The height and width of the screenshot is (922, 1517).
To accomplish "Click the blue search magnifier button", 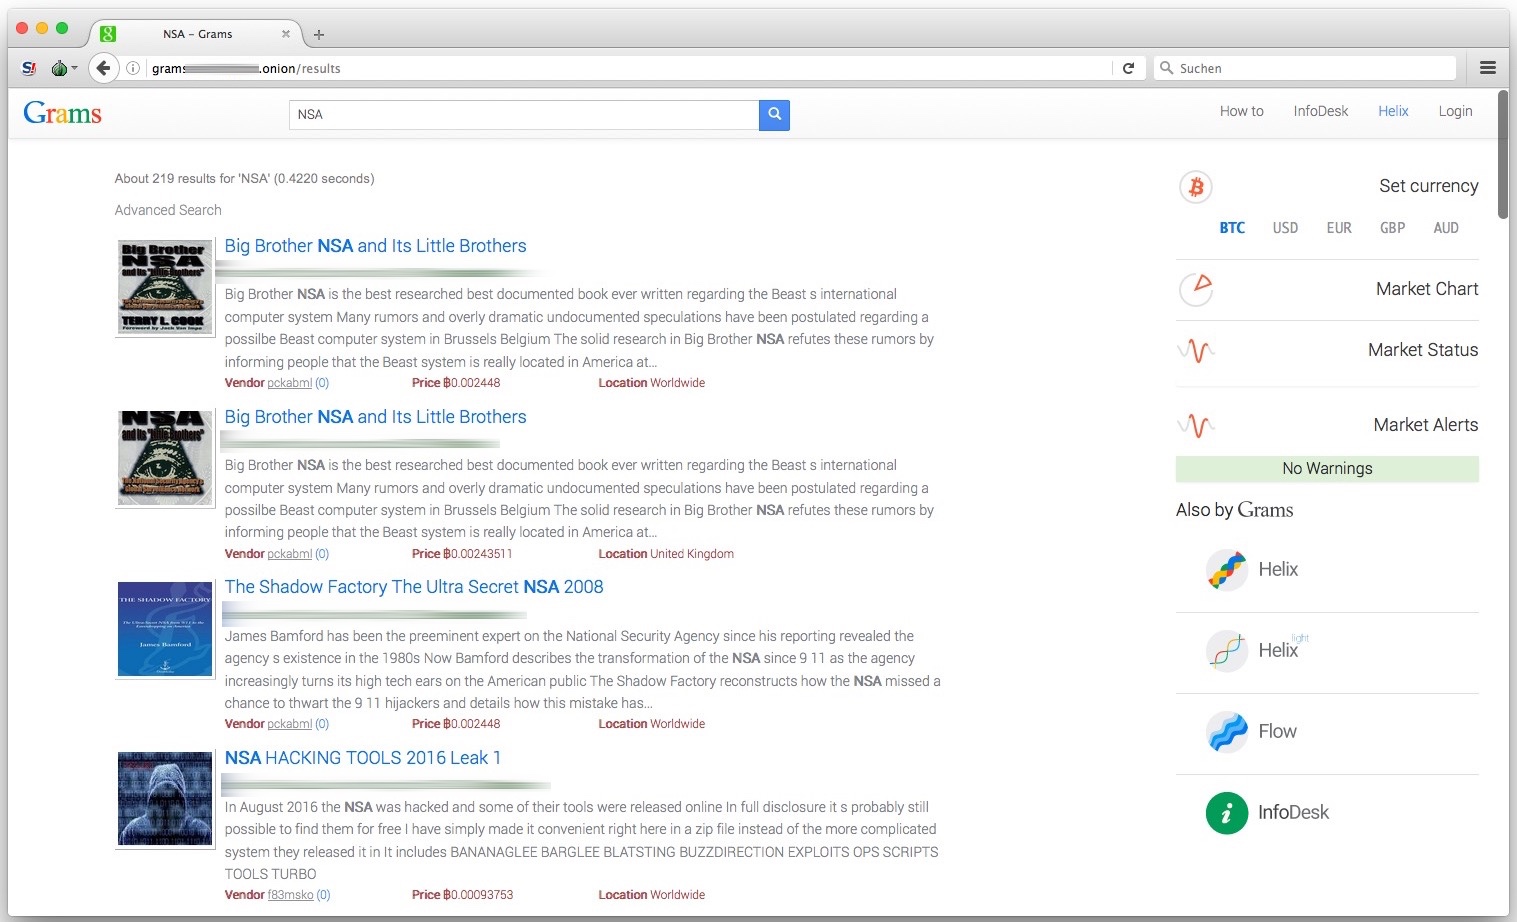I will click(774, 115).
